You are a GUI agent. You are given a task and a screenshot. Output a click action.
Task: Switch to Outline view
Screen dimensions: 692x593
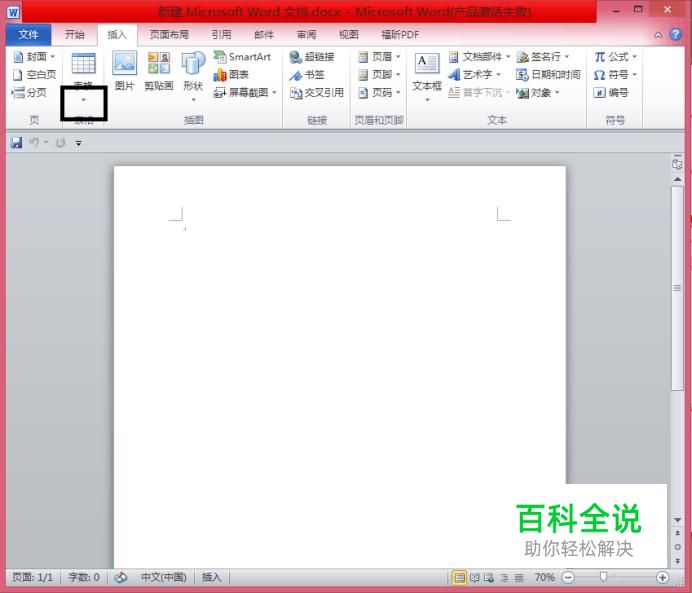[x=504, y=577]
